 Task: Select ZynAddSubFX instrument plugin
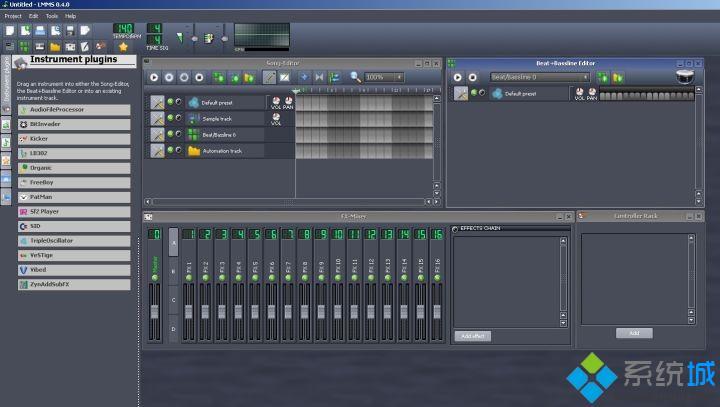coord(74,284)
